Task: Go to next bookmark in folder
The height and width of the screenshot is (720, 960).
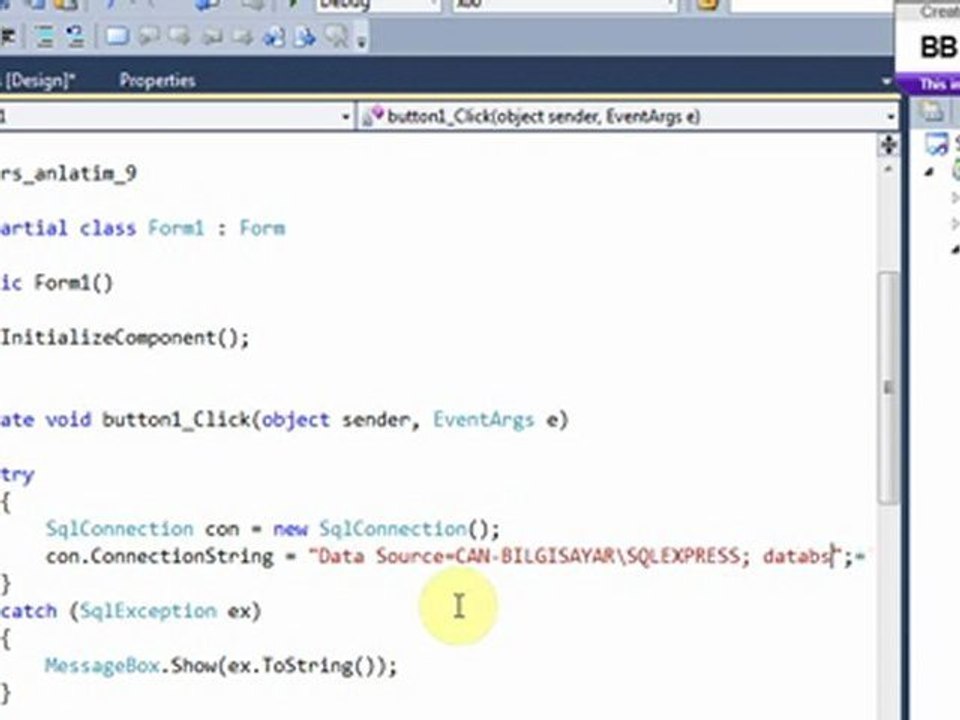Action: click(x=242, y=38)
